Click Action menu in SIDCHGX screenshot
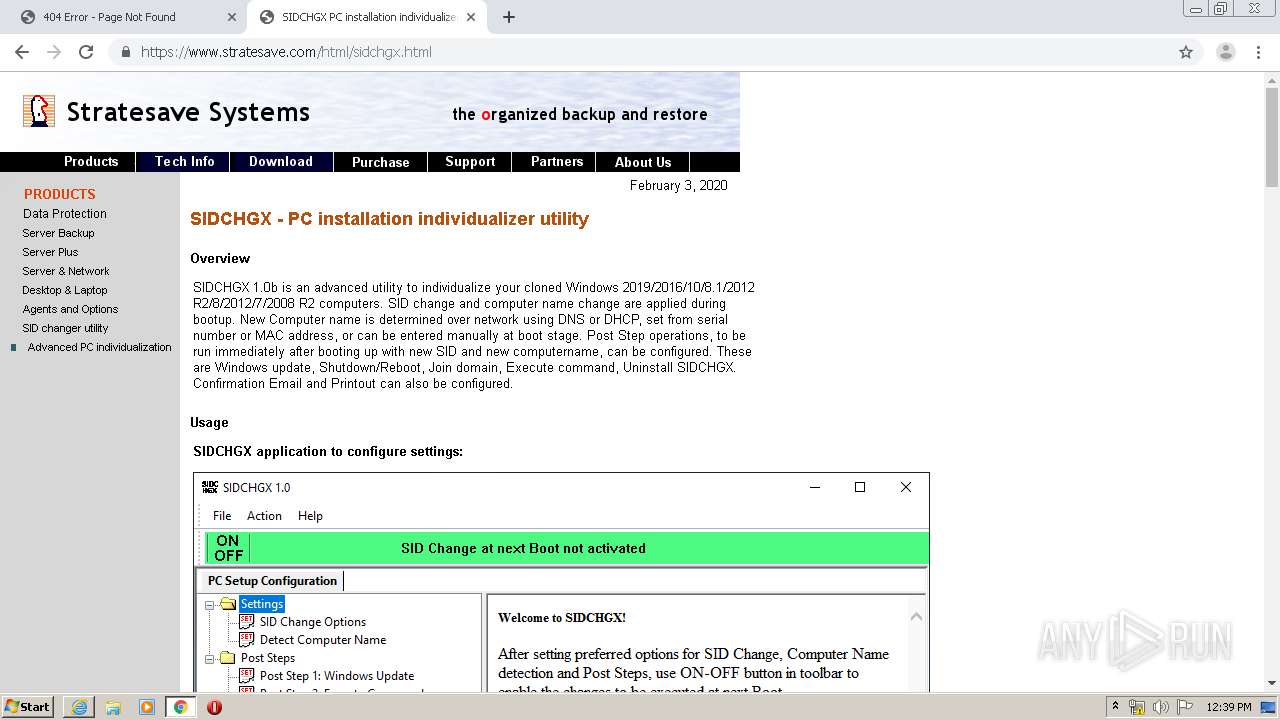This screenshot has width=1280, height=720. tap(264, 516)
